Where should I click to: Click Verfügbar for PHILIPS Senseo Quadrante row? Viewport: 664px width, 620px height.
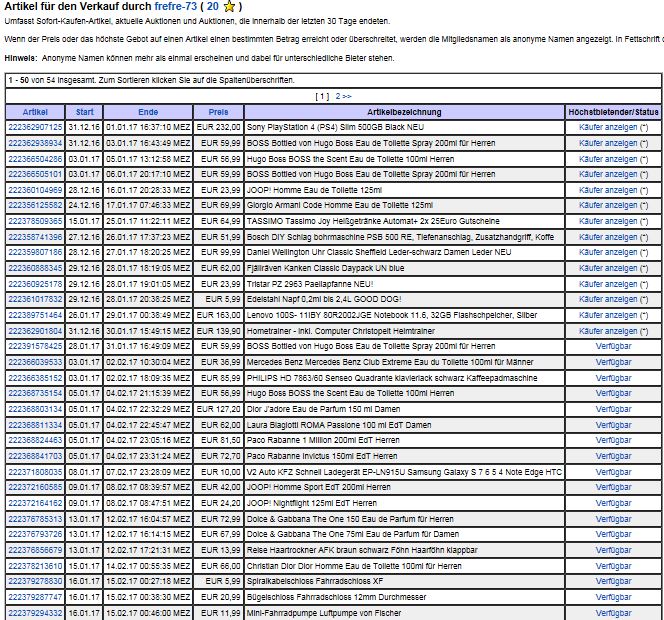click(x=613, y=378)
